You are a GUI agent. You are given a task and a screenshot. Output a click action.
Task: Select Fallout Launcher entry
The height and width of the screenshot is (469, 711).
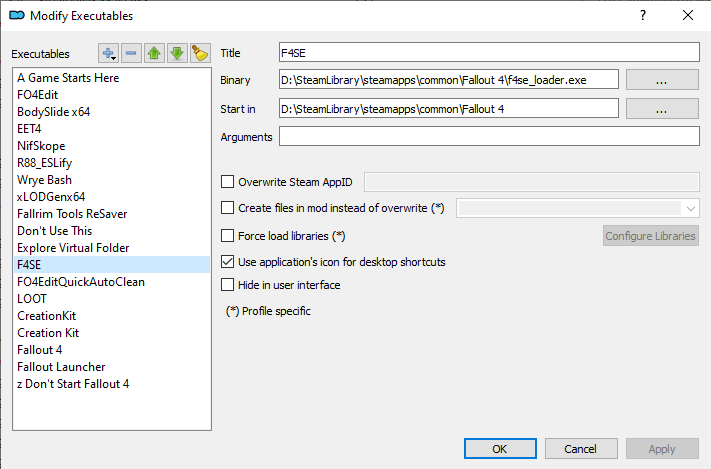[x=112, y=366]
